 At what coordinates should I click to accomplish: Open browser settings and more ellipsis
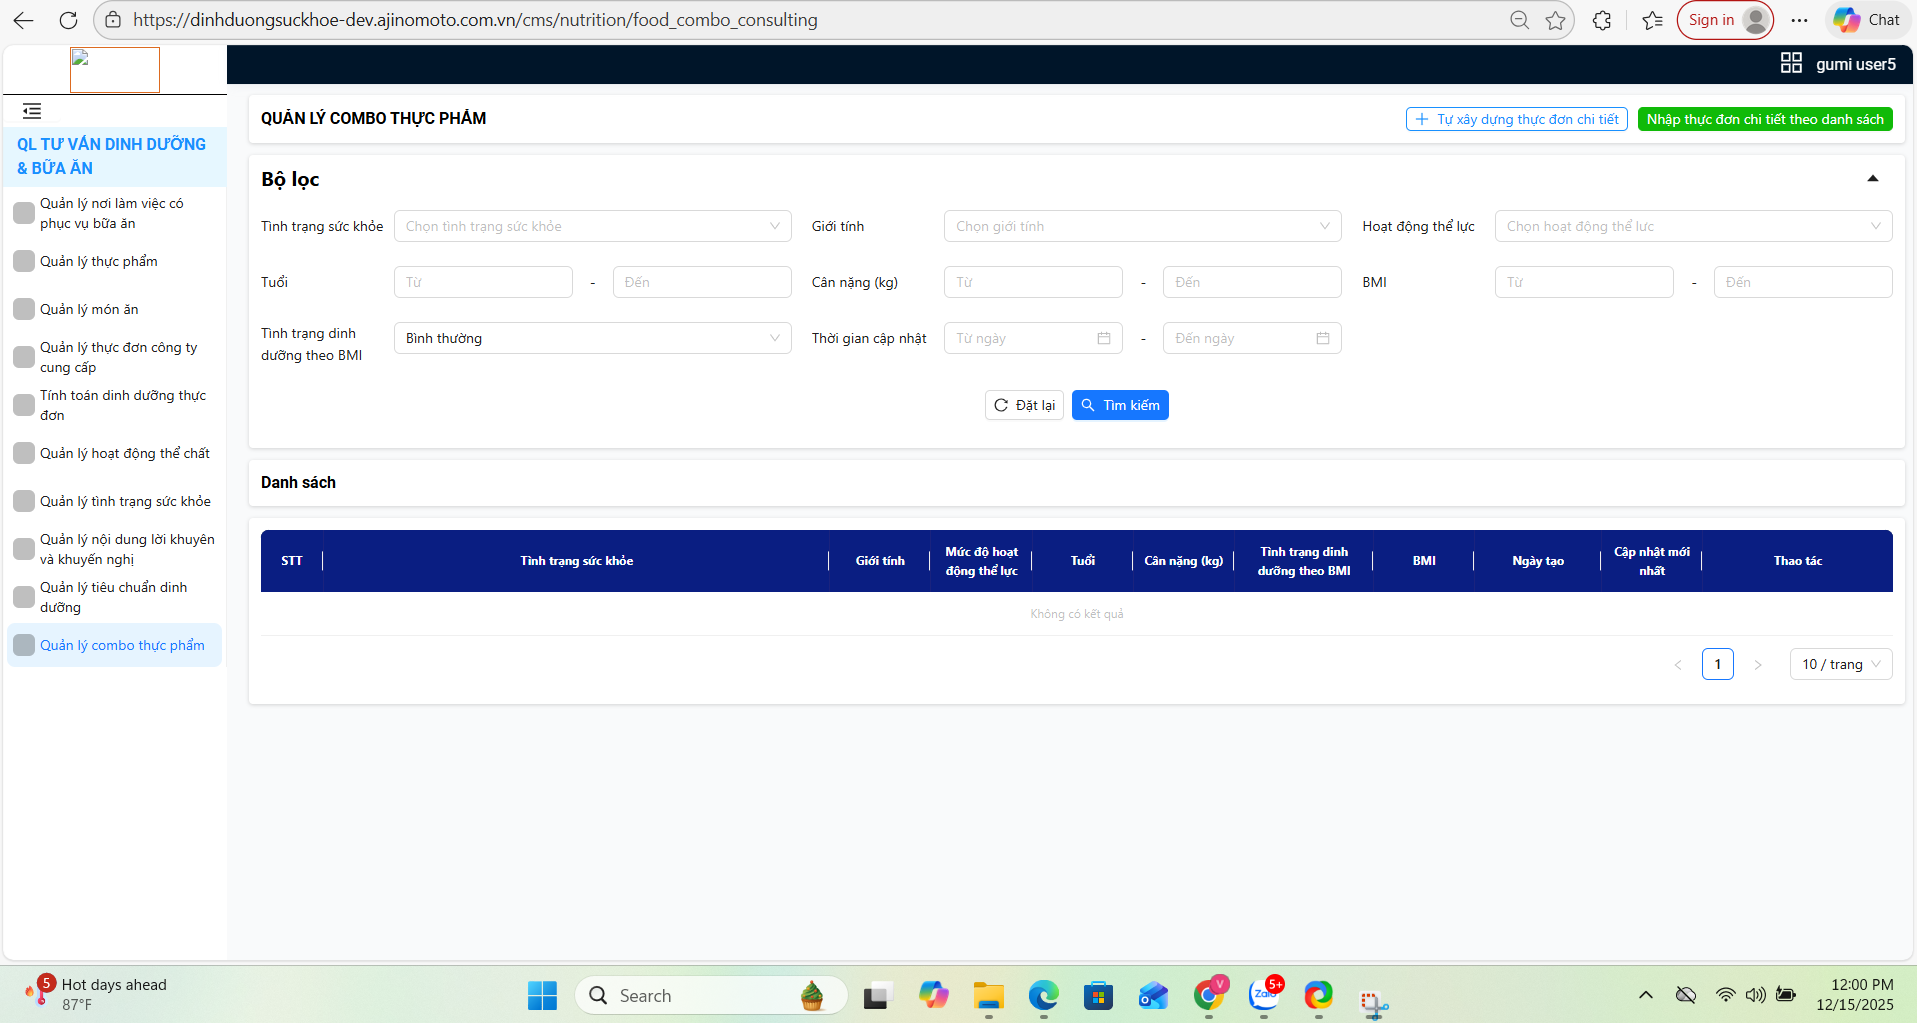click(1799, 20)
